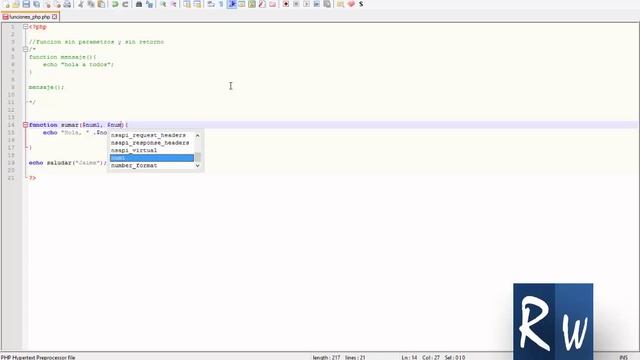
Task: Click the Print toolbar icon
Action: click(x=67, y=4)
